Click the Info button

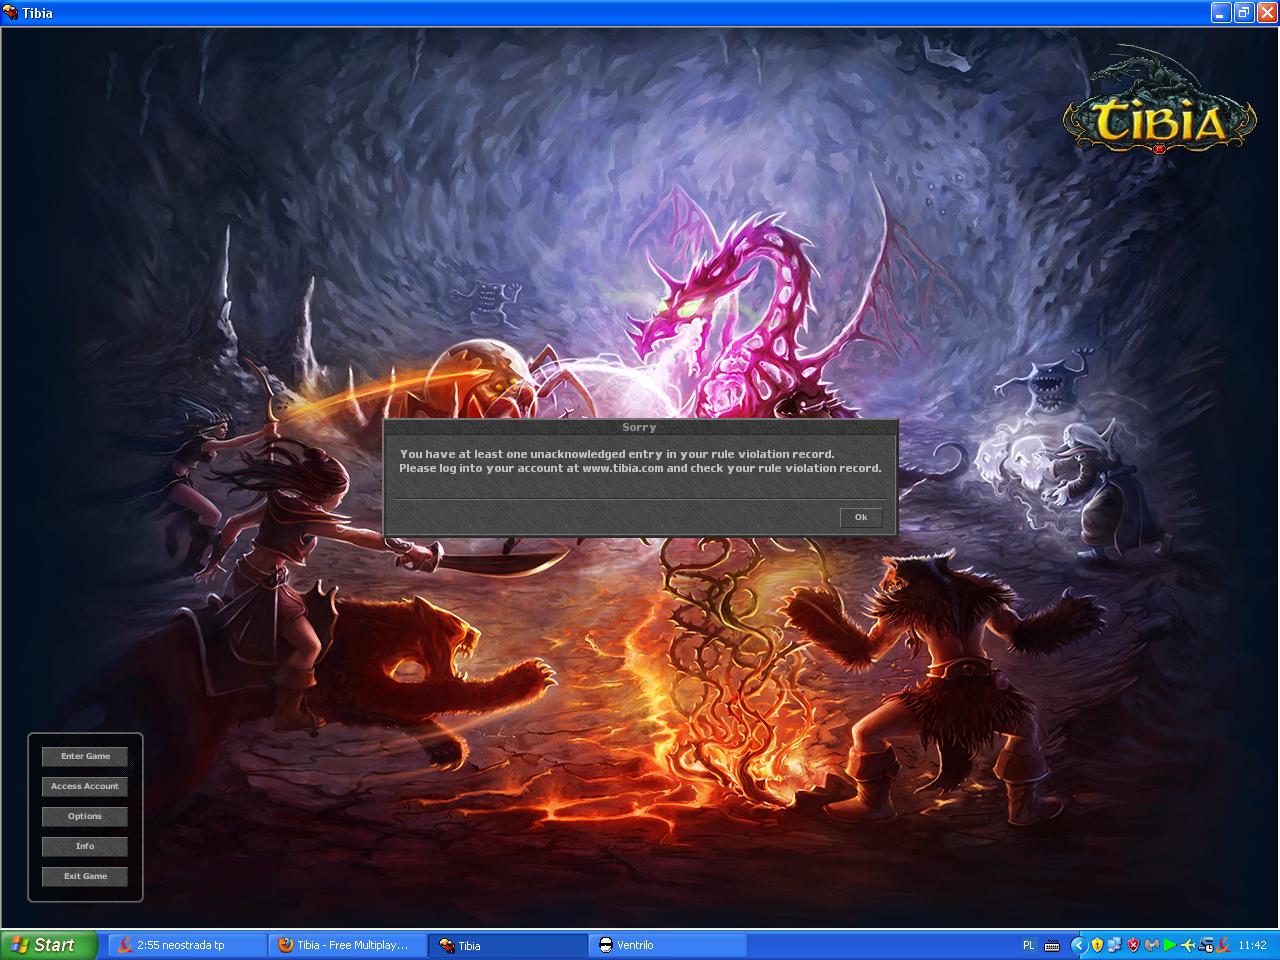(x=85, y=846)
